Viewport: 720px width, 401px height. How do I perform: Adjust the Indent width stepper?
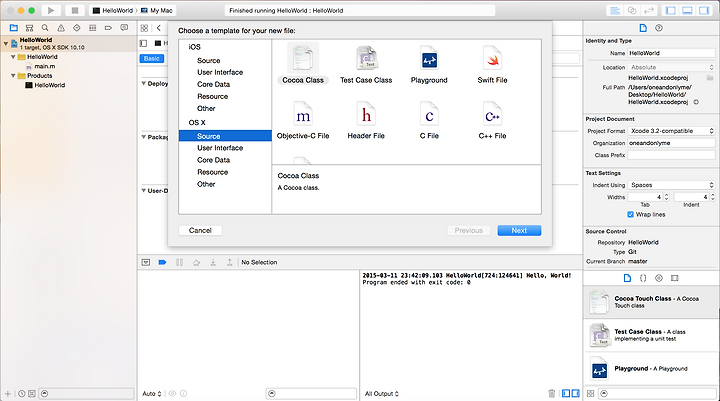713,197
